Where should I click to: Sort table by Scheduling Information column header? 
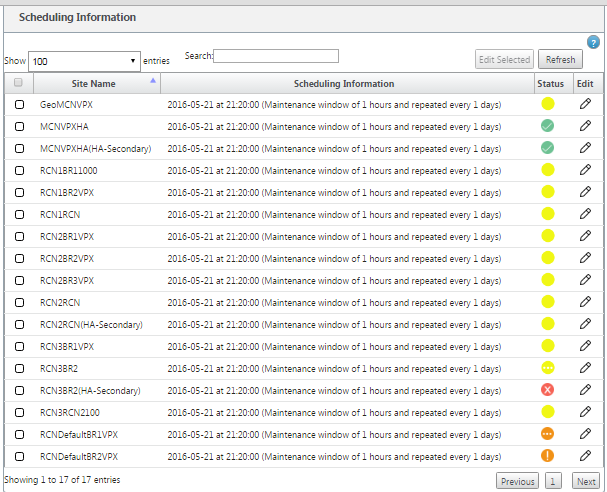pos(344,84)
